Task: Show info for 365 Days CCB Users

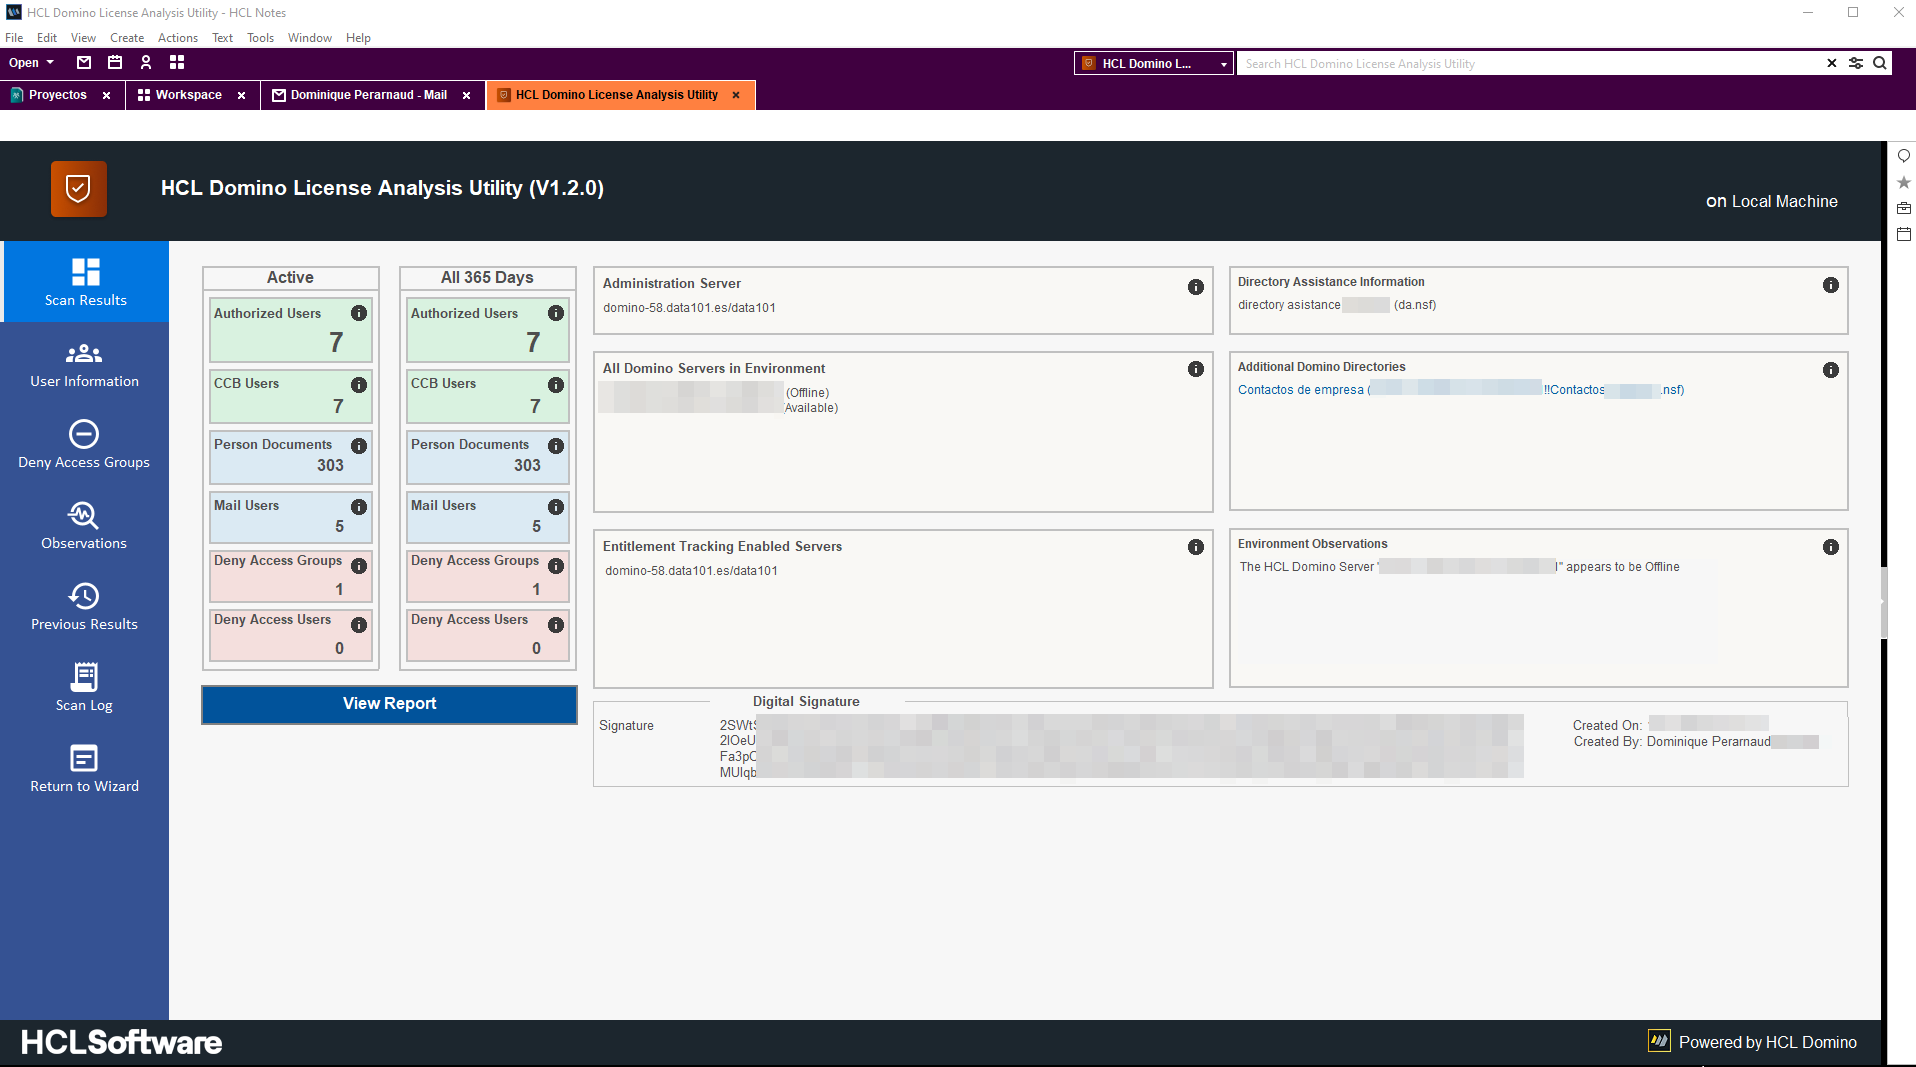Action: pos(556,385)
